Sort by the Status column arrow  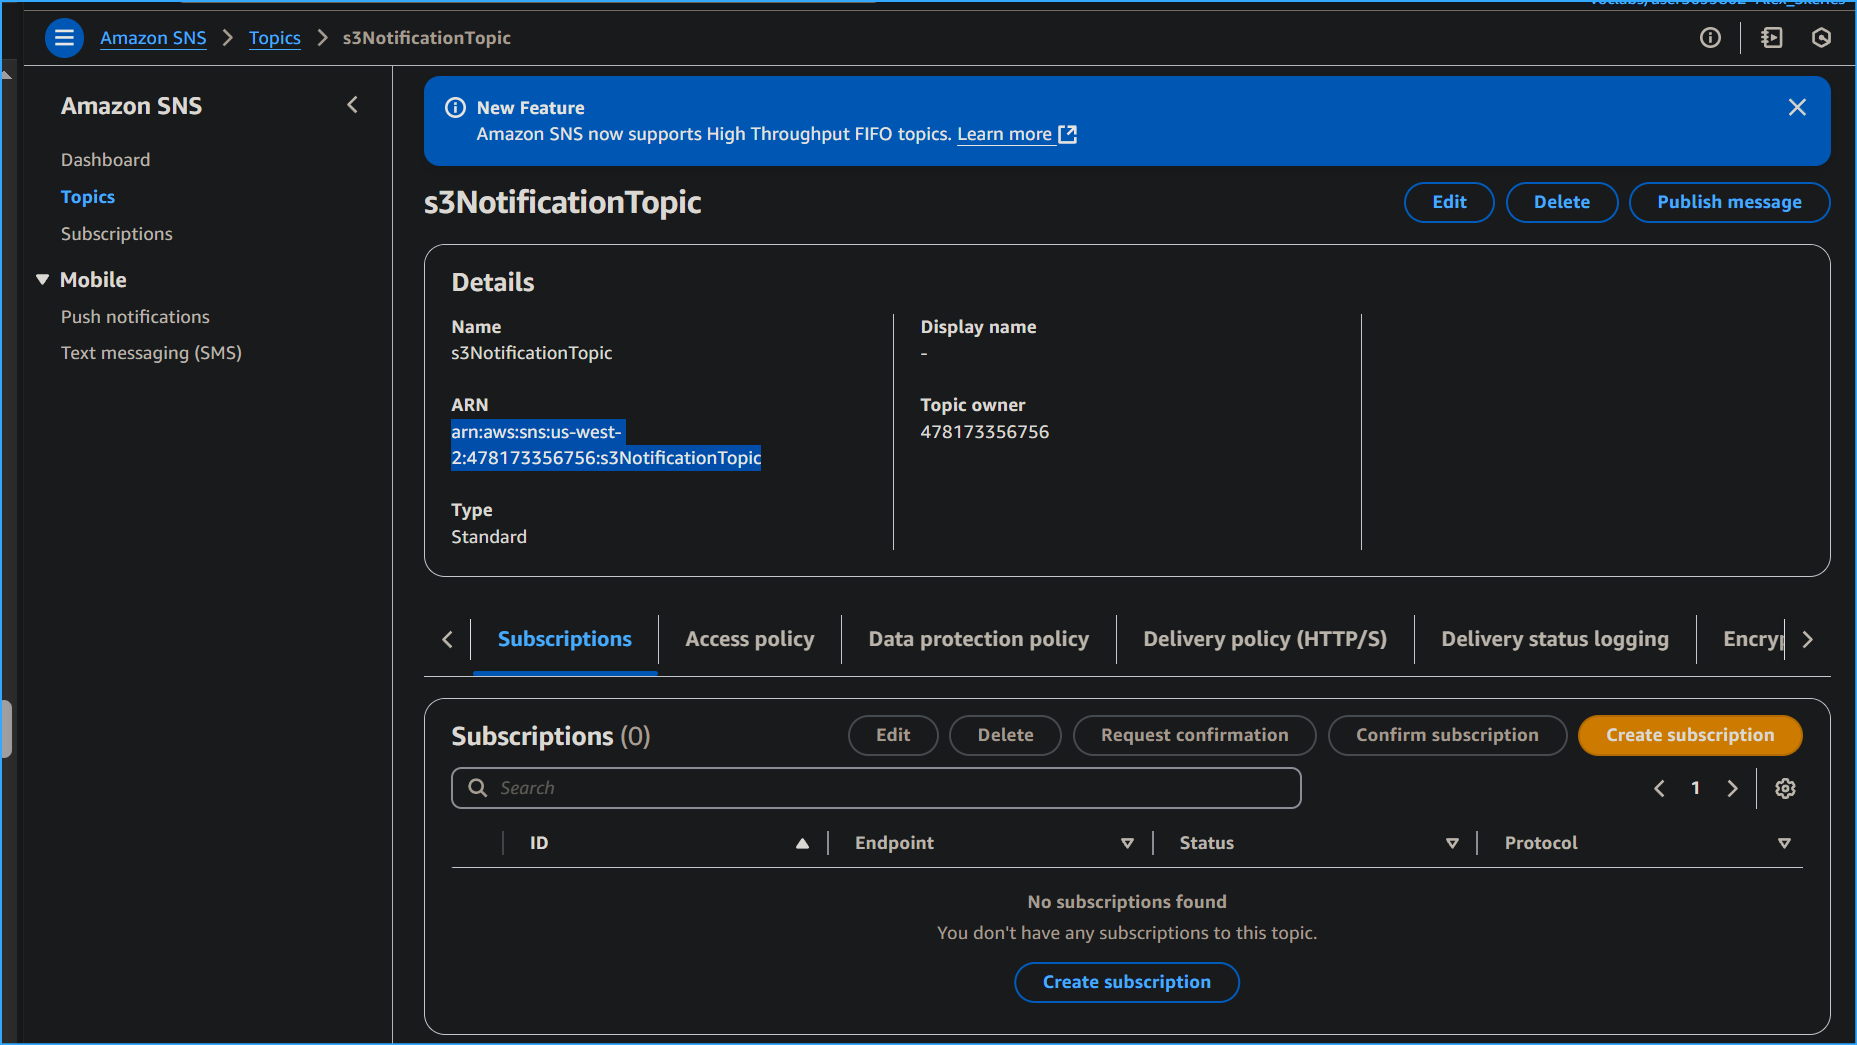[1452, 844]
